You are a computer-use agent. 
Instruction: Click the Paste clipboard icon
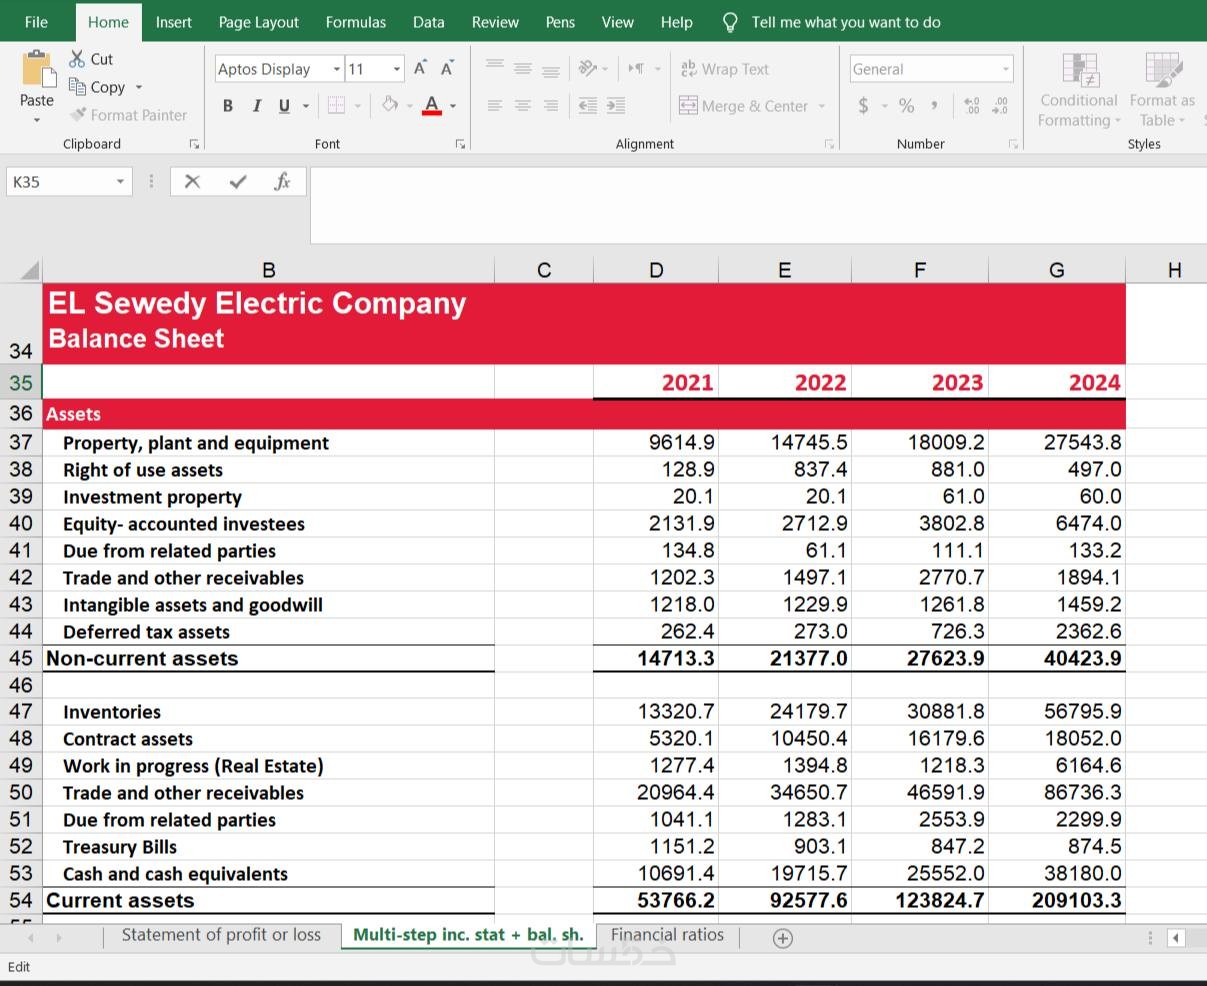point(37,70)
